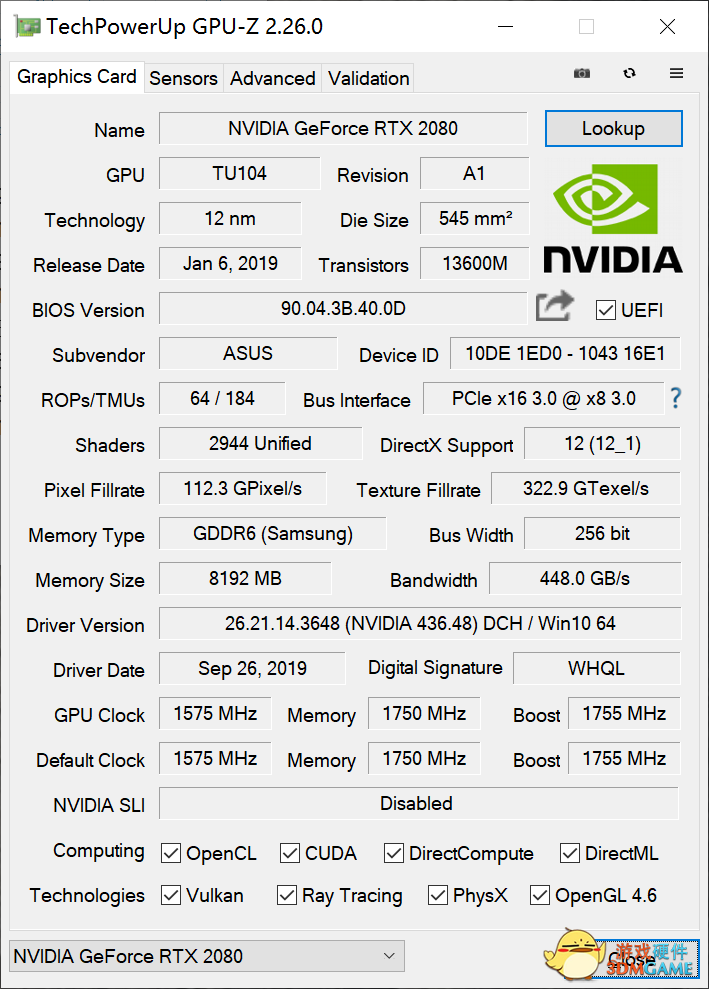Toggle the Ray Tracing checkbox
The image size is (709, 989).
click(x=287, y=895)
